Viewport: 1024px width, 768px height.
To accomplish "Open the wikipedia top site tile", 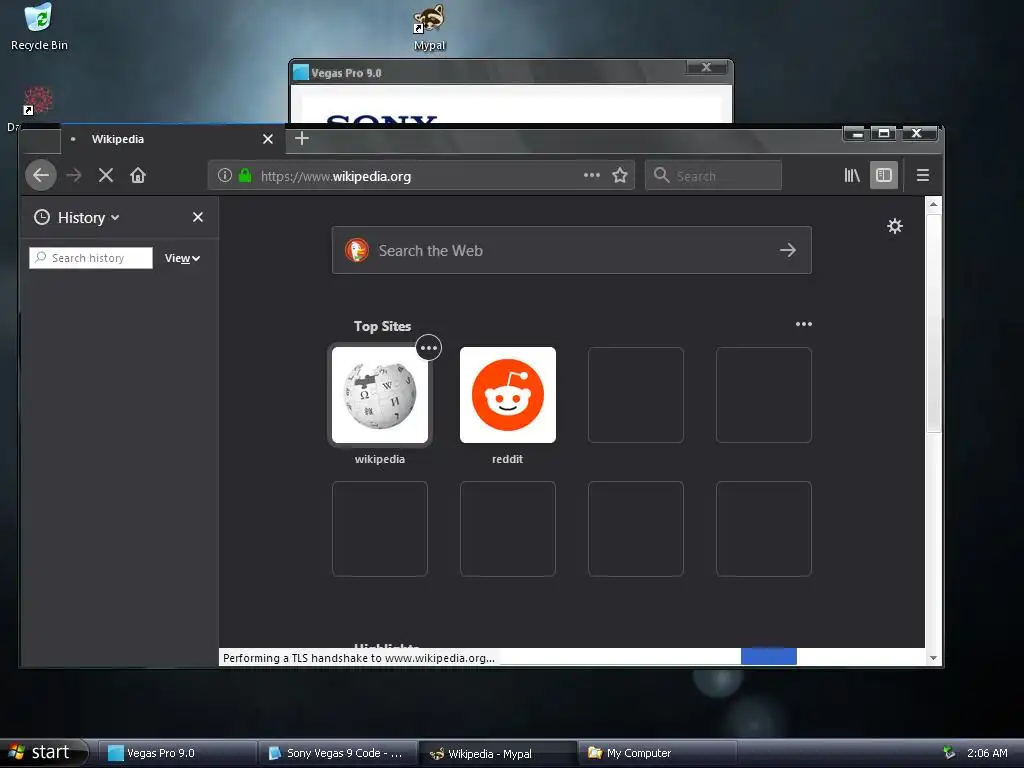I will [x=379, y=395].
